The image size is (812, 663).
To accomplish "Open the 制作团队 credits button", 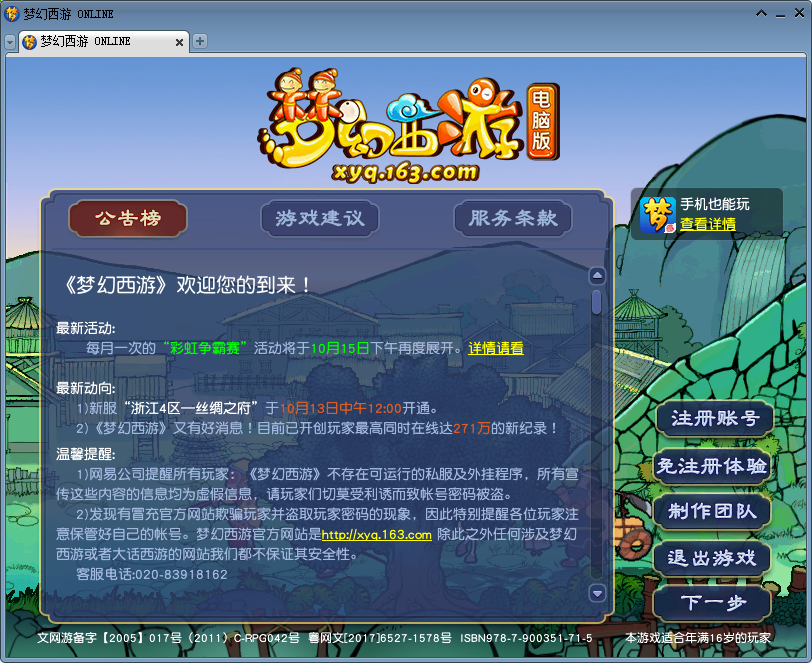I will coord(712,512).
